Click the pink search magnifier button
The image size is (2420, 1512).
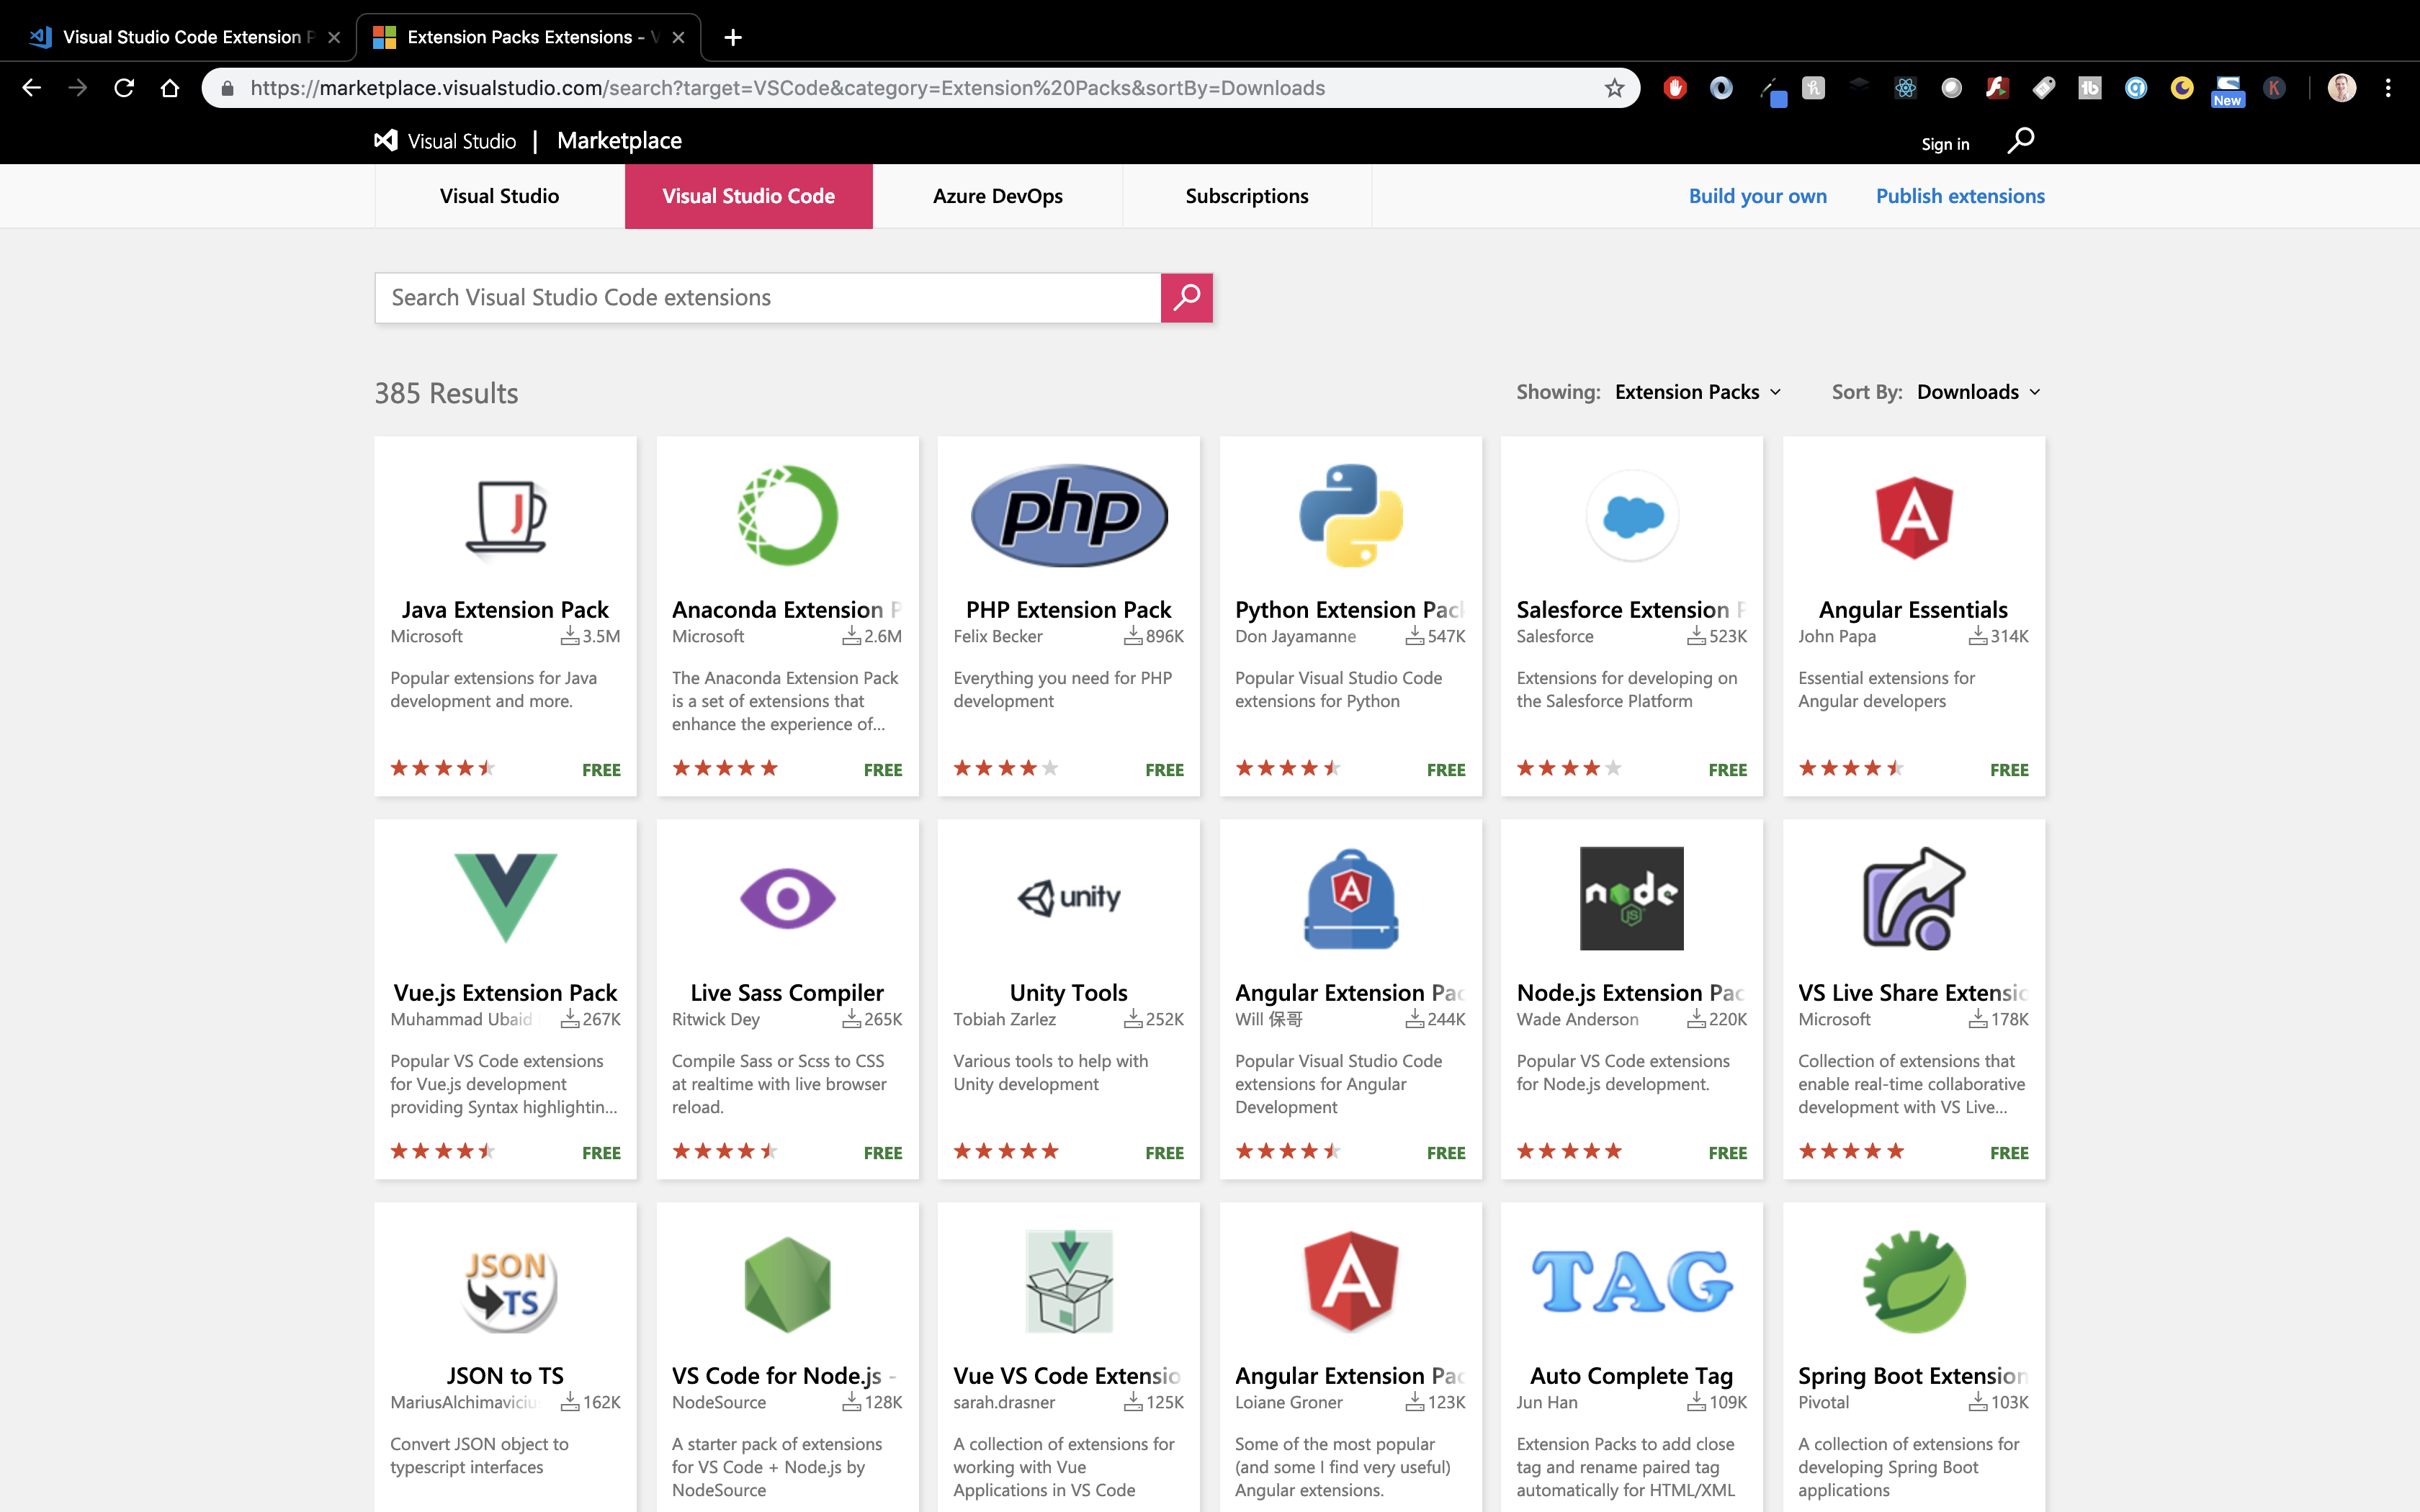(x=1186, y=298)
